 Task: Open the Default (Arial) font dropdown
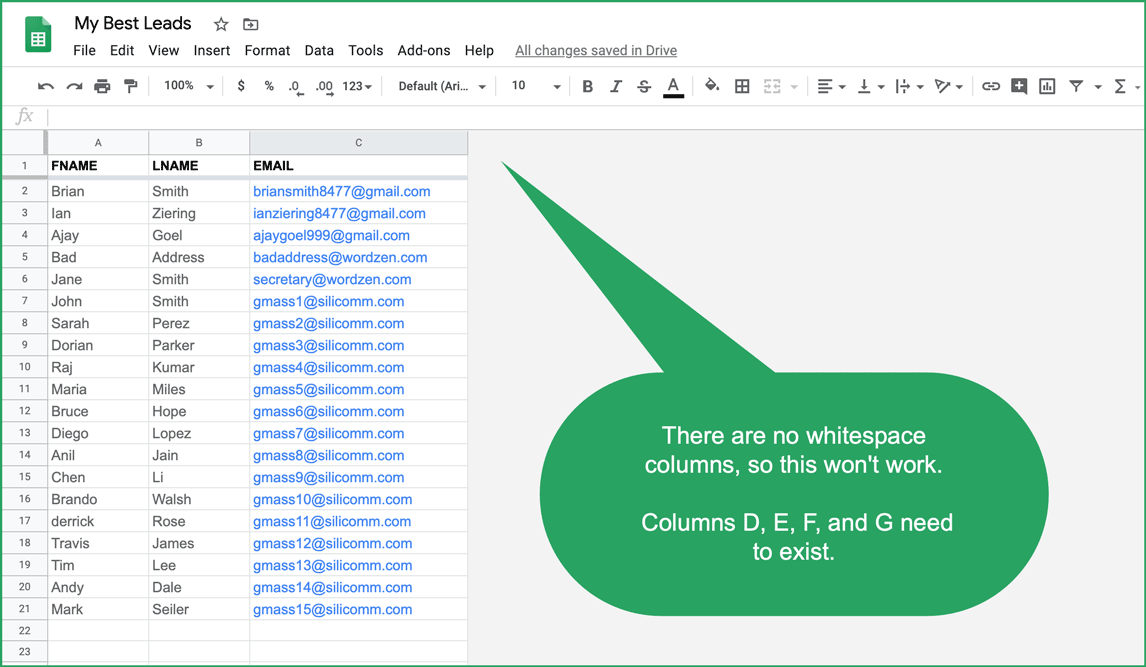pos(441,87)
